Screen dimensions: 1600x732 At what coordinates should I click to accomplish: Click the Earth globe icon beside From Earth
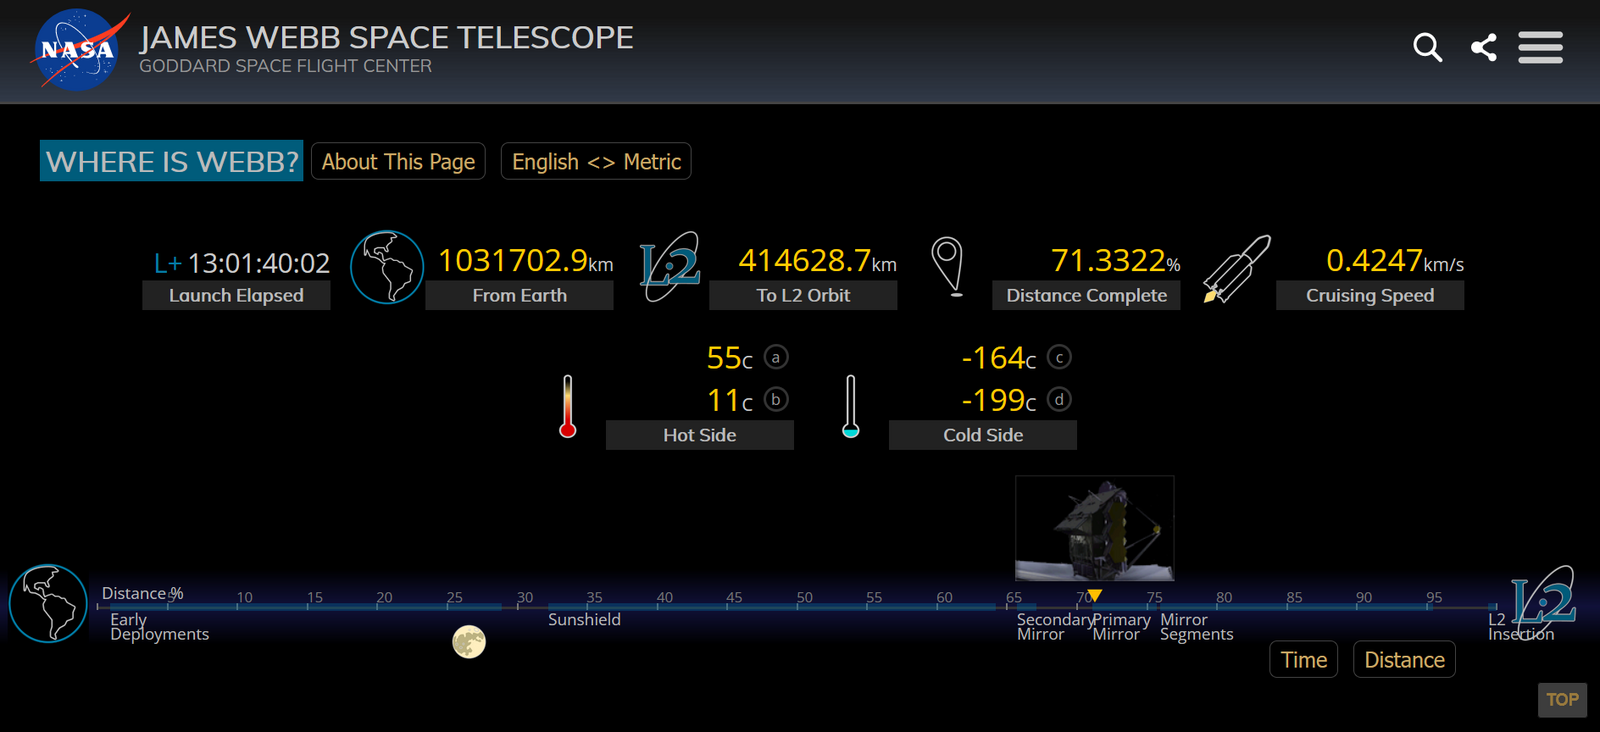pyautogui.click(x=387, y=267)
